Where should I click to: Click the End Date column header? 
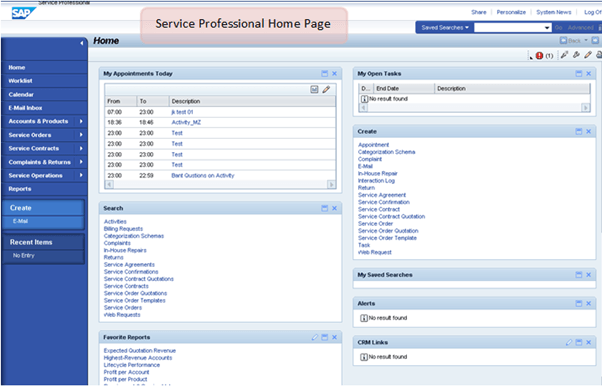404,88
